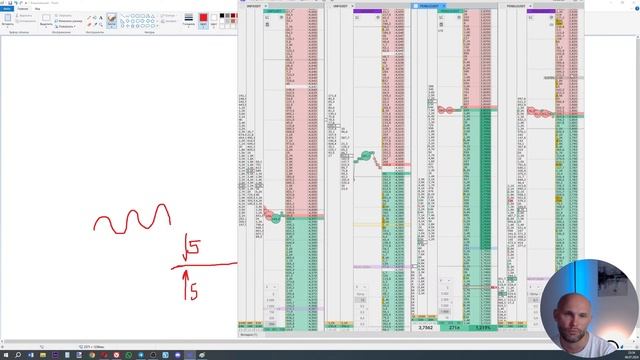Switch to the Home ribbon tab in Paint
The width and height of the screenshot is (640, 360).
tap(22, 9)
